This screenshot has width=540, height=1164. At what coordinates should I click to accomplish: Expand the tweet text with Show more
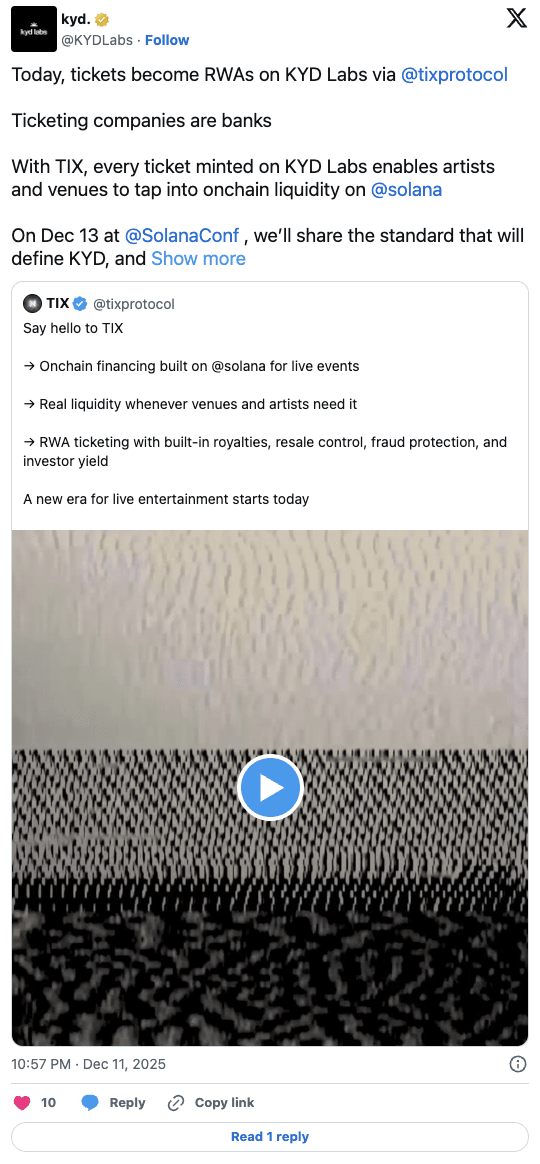198,258
